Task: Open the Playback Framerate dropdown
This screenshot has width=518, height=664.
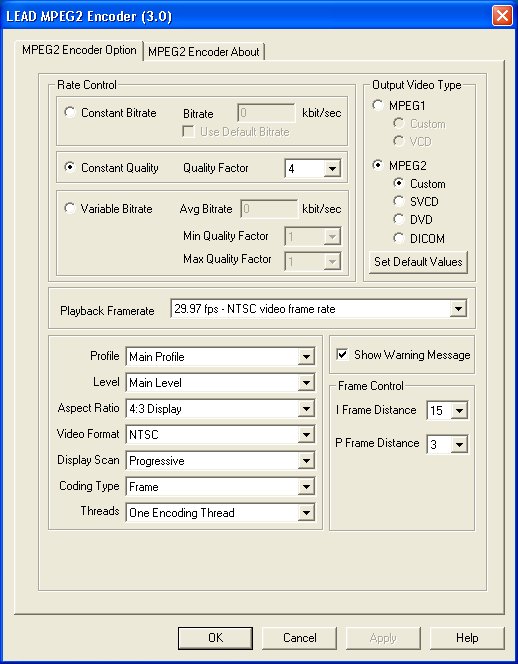Action: (x=458, y=309)
